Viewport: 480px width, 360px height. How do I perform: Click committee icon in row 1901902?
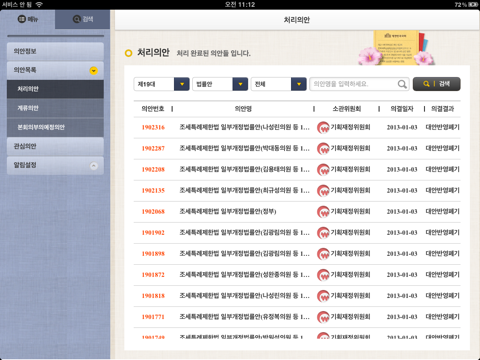point(323,233)
